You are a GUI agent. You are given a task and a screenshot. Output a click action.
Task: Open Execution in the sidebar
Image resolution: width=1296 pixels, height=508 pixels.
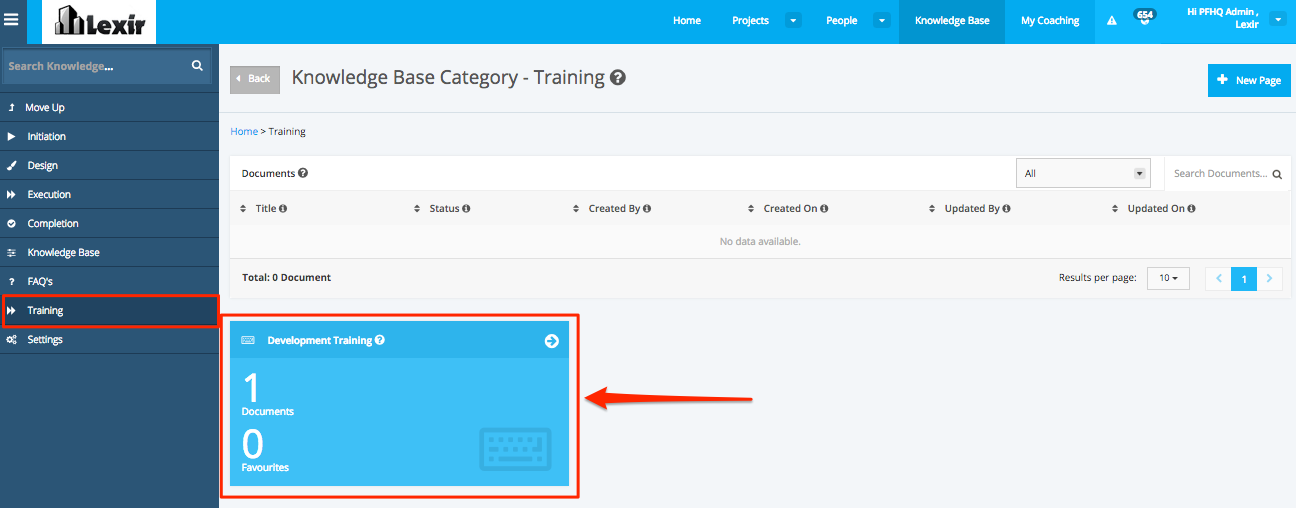coord(109,194)
